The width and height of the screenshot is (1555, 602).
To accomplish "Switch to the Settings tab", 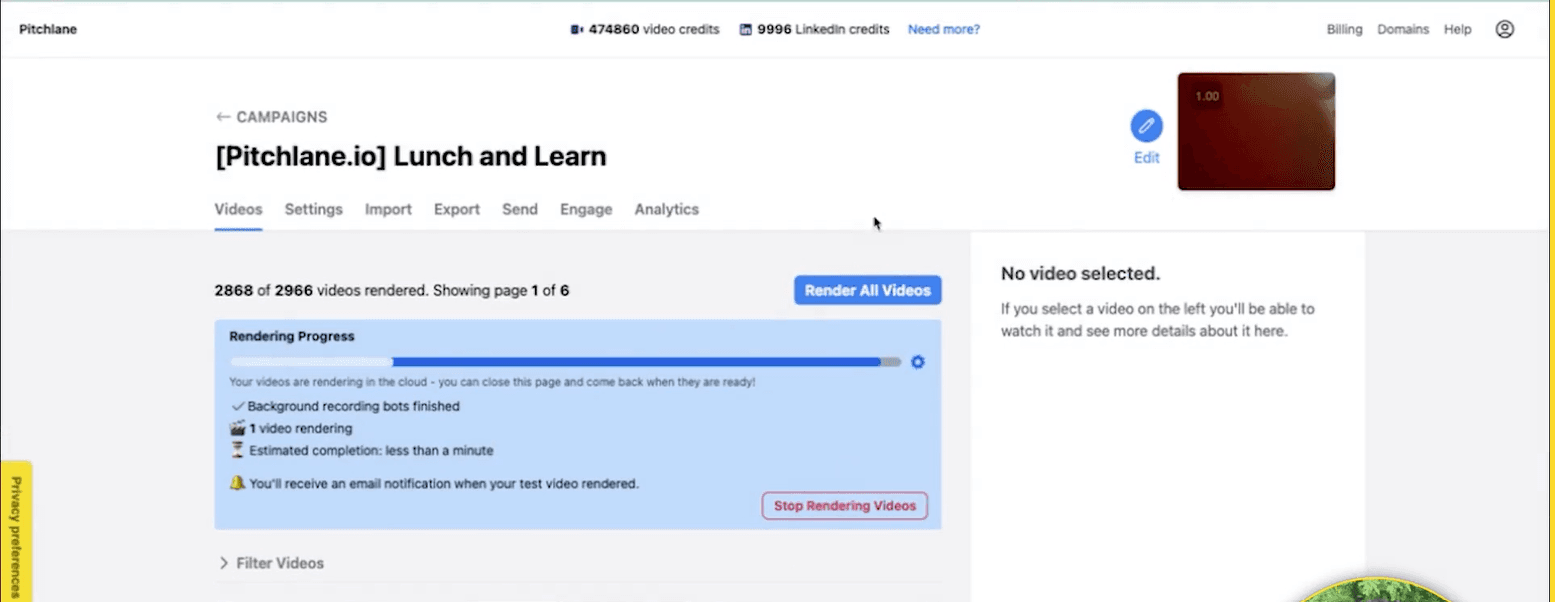I will [313, 209].
